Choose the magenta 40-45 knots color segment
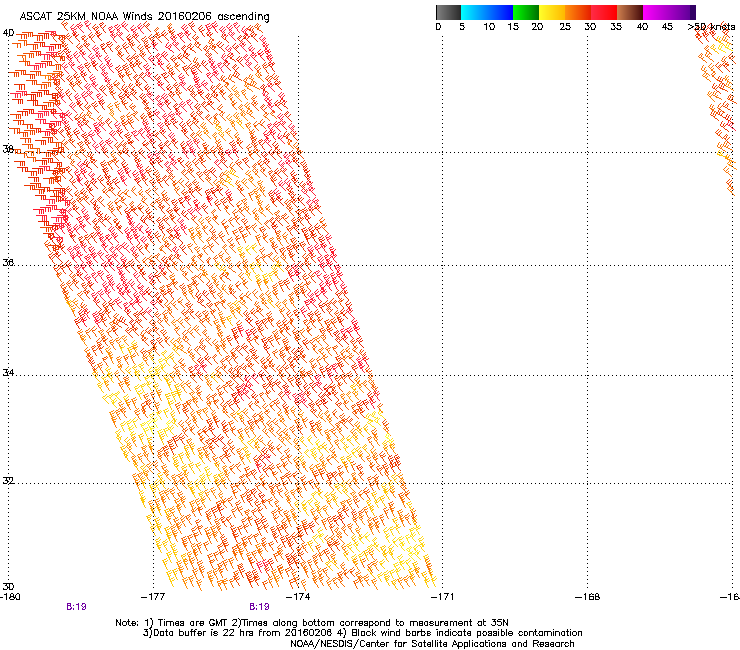Viewport: 740px width, 650px height. coord(656,12)
